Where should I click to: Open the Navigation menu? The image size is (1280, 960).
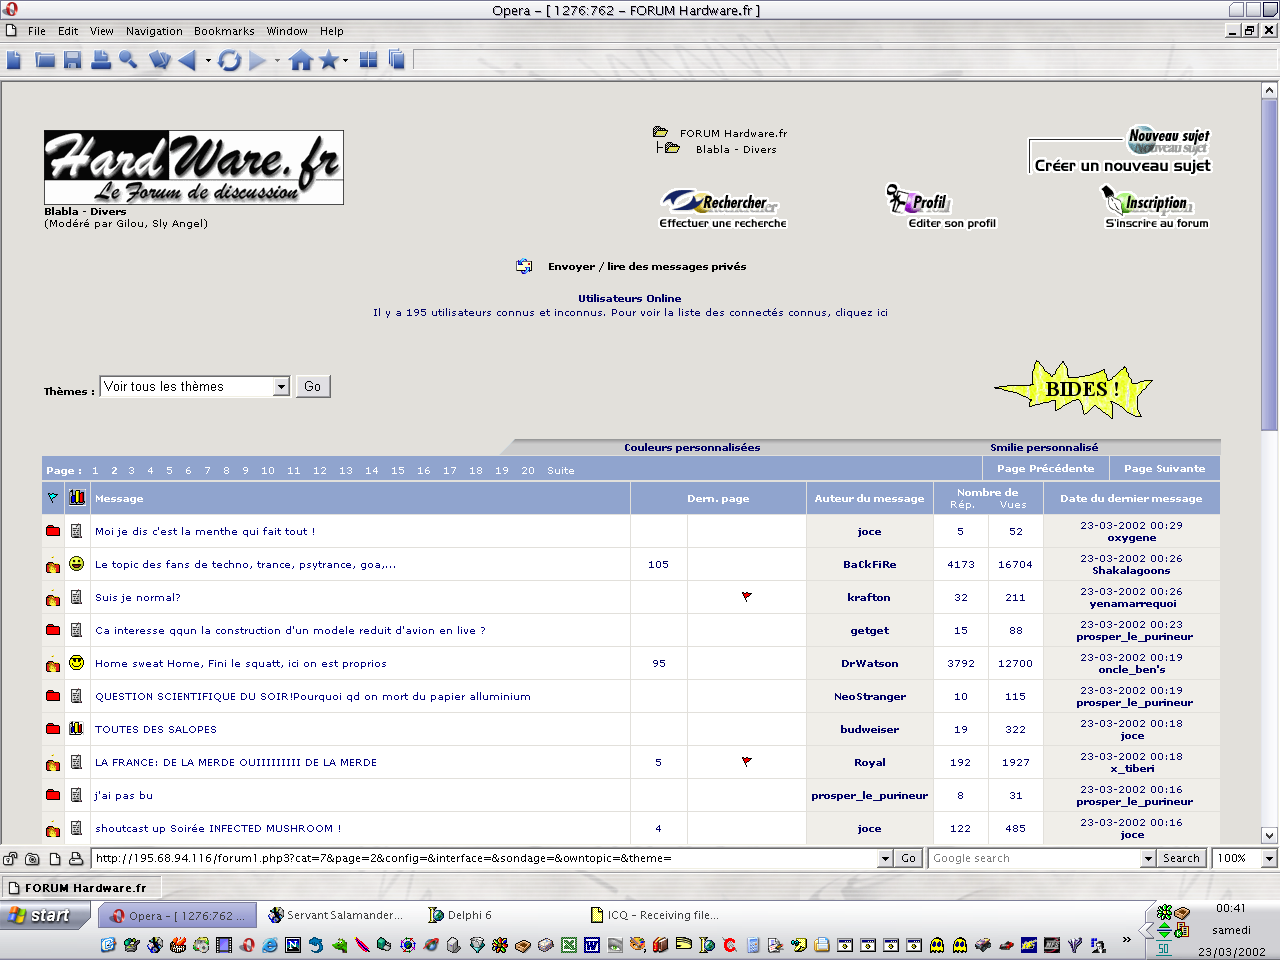point(154,31)
